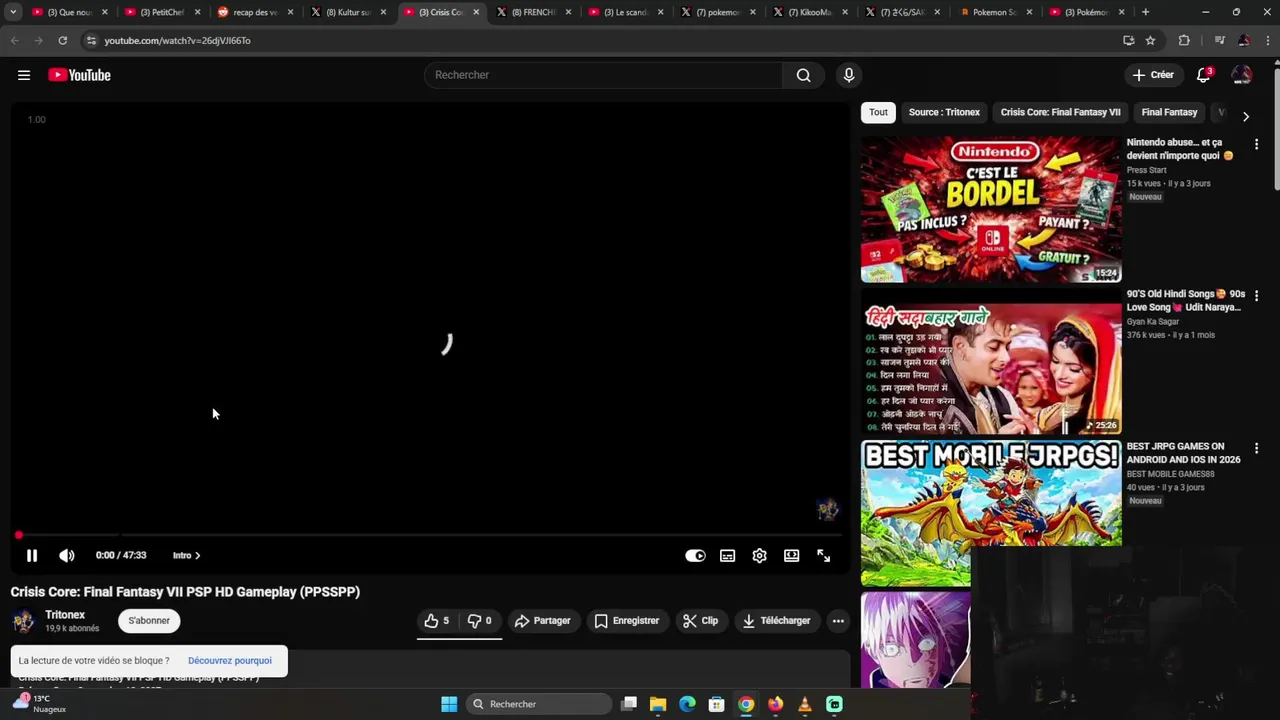The height and width of the screenshot is (720, 1280).
Task: Go to YouTube home via logo
Action: 79,75
